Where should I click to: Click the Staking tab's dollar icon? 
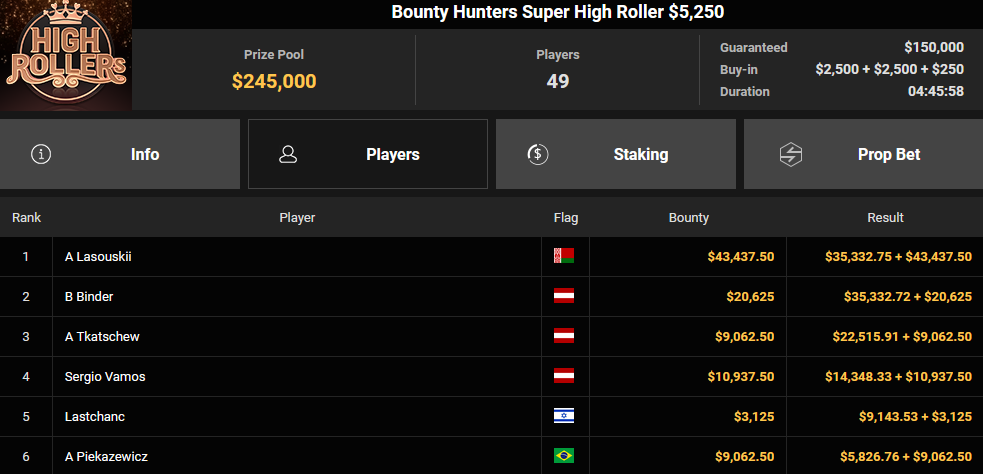pos(537,154)
